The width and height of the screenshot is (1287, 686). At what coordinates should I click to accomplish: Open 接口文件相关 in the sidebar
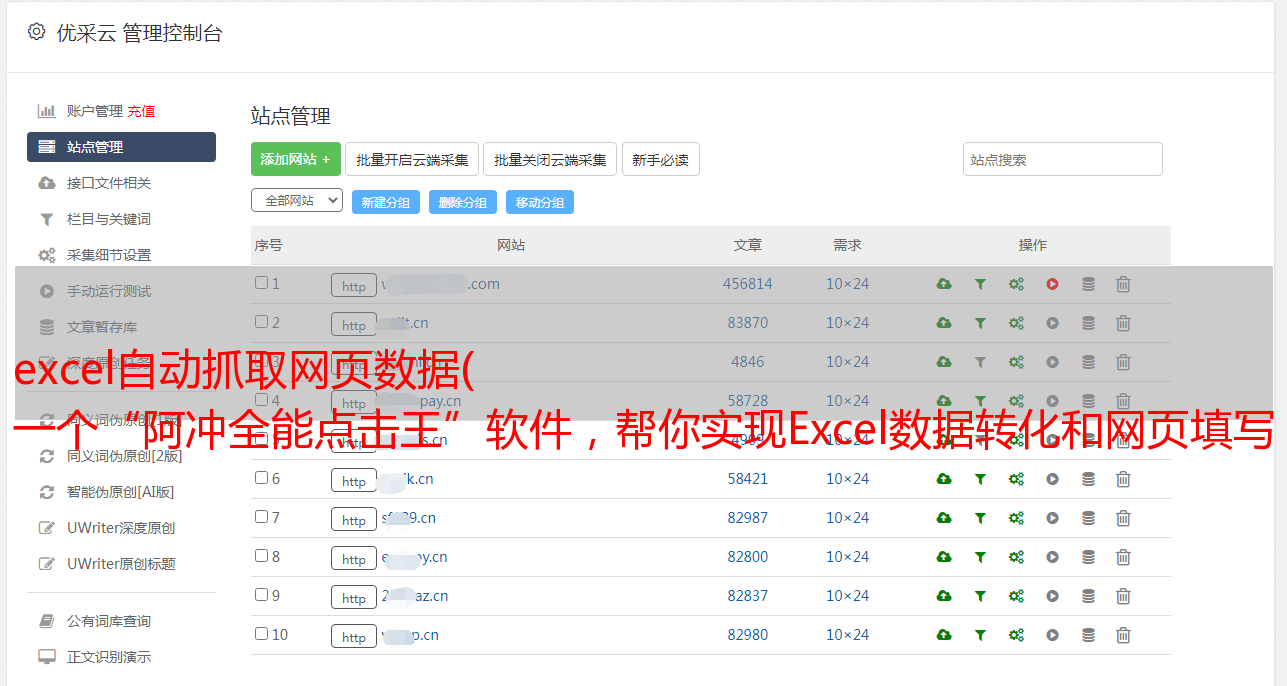click(x=109, y=183)
